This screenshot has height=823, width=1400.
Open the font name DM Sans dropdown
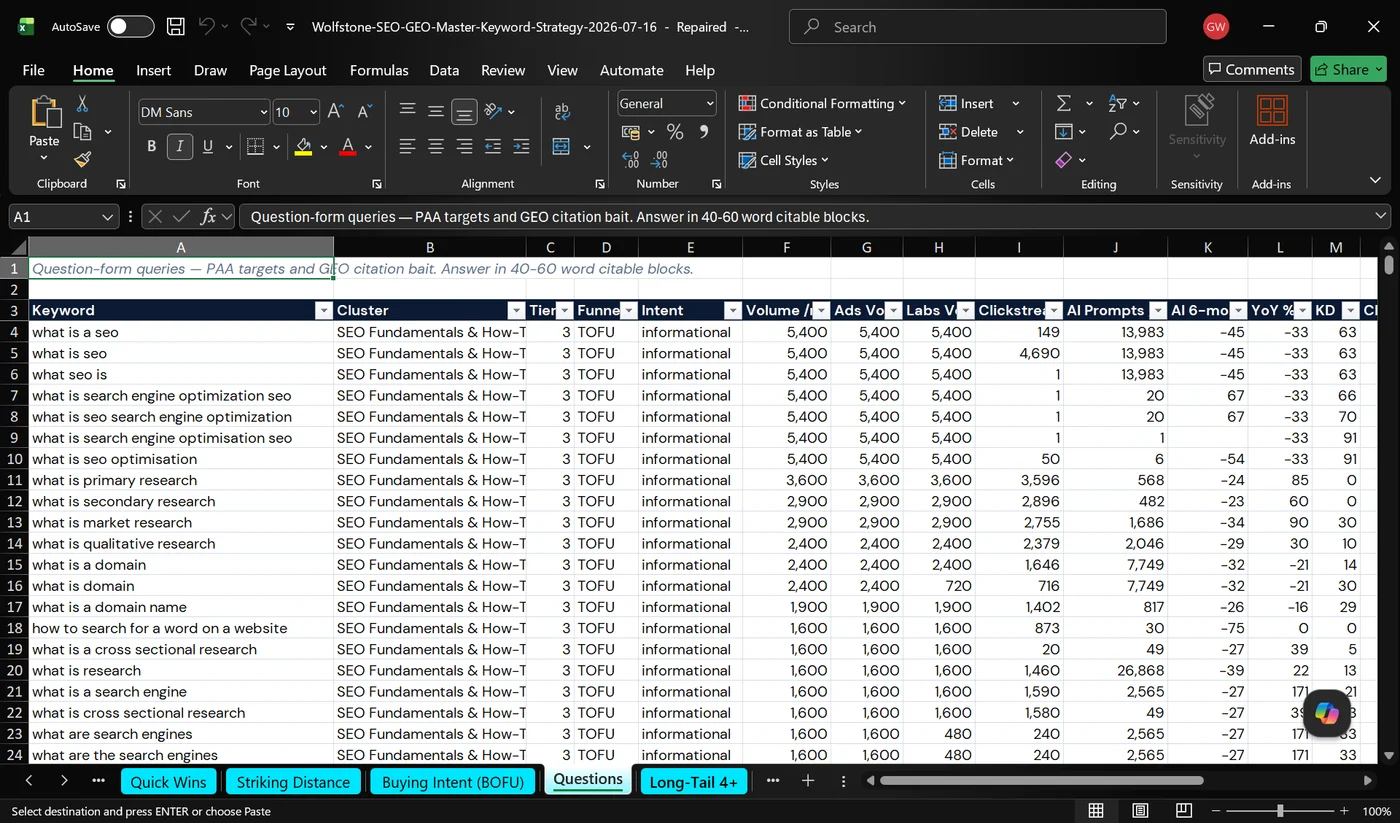pos(263,112)
